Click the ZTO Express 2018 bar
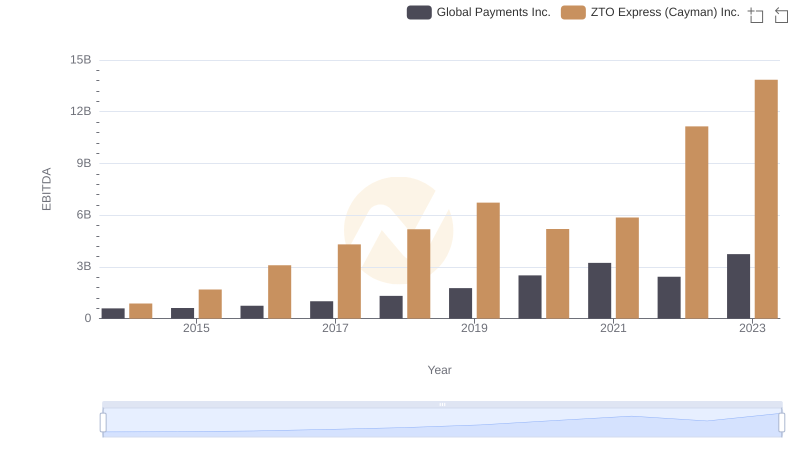 coord(418,274)
